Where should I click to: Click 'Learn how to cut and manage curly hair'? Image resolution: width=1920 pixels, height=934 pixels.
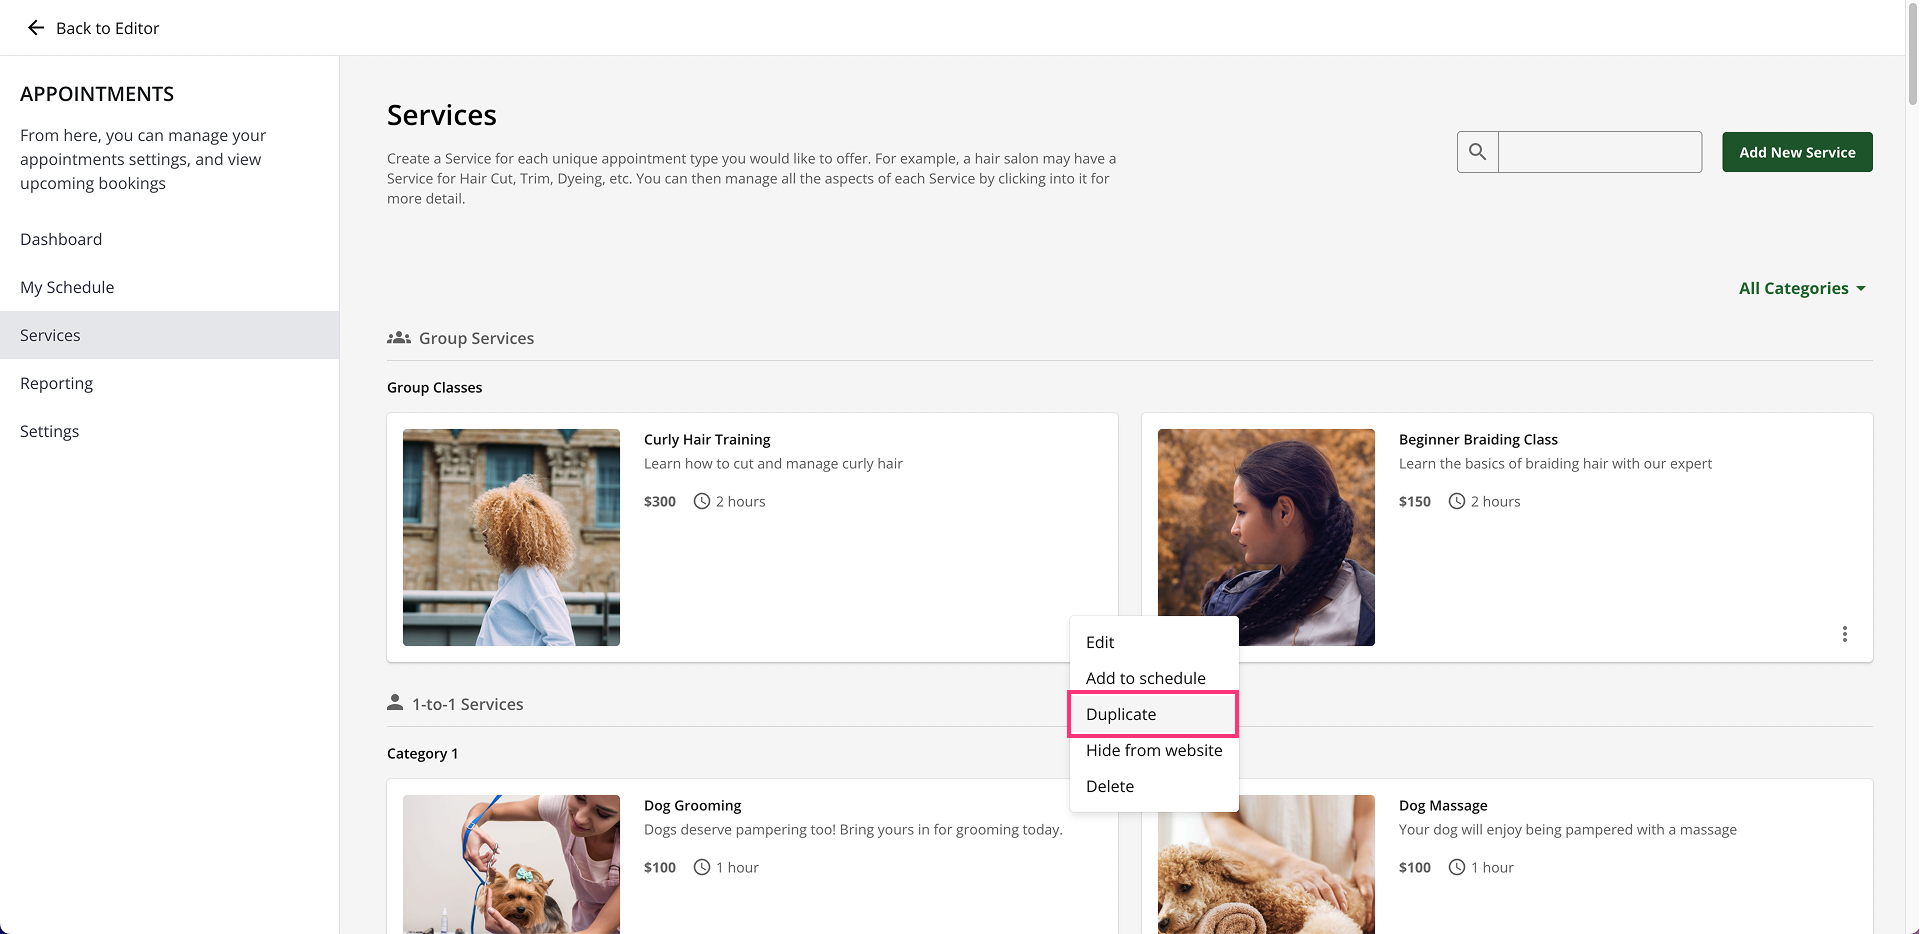tap(773, 463)
